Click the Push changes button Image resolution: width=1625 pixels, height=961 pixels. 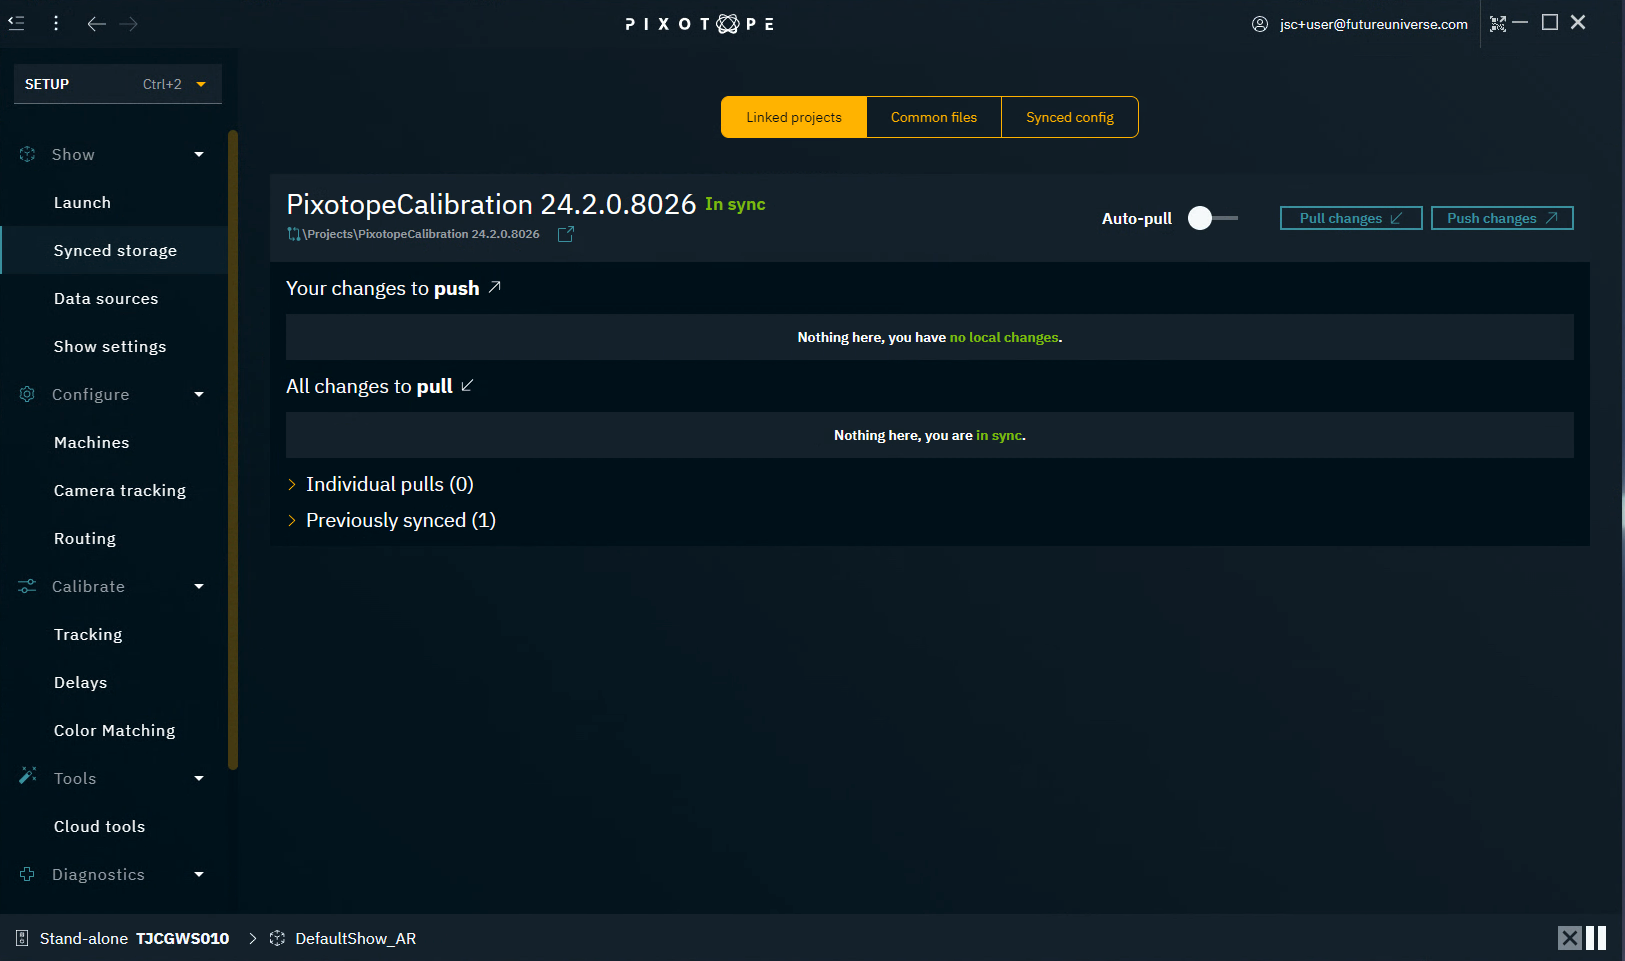click(1502, 218)
